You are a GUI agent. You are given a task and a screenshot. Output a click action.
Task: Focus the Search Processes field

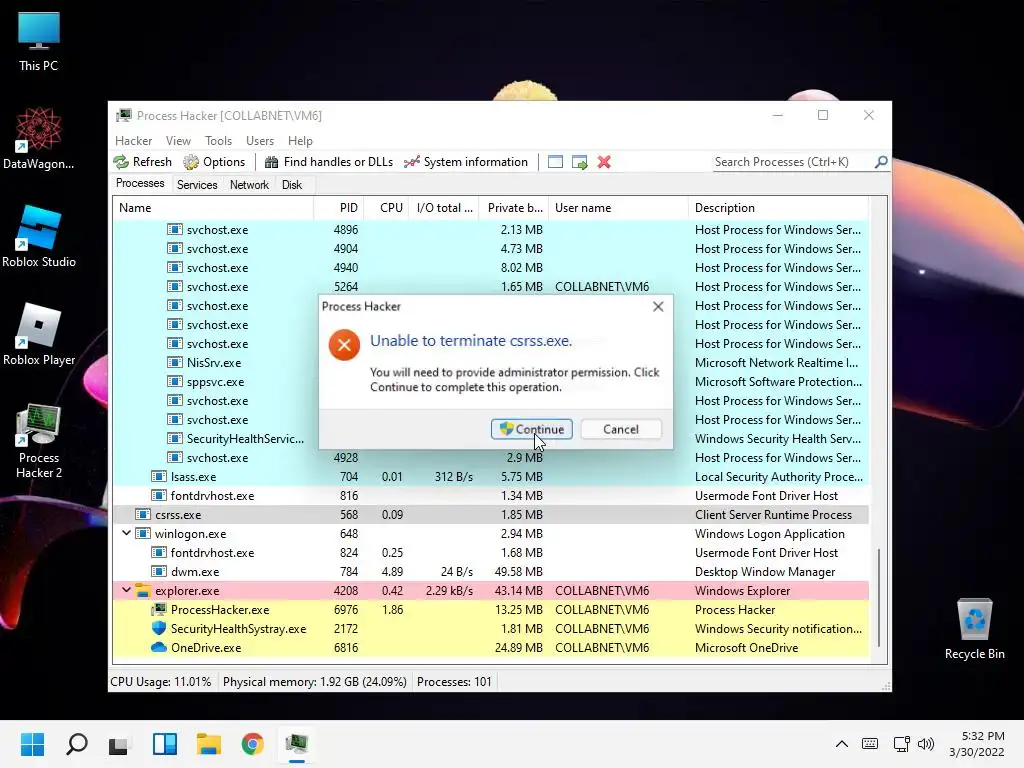[x=793, y=161]
